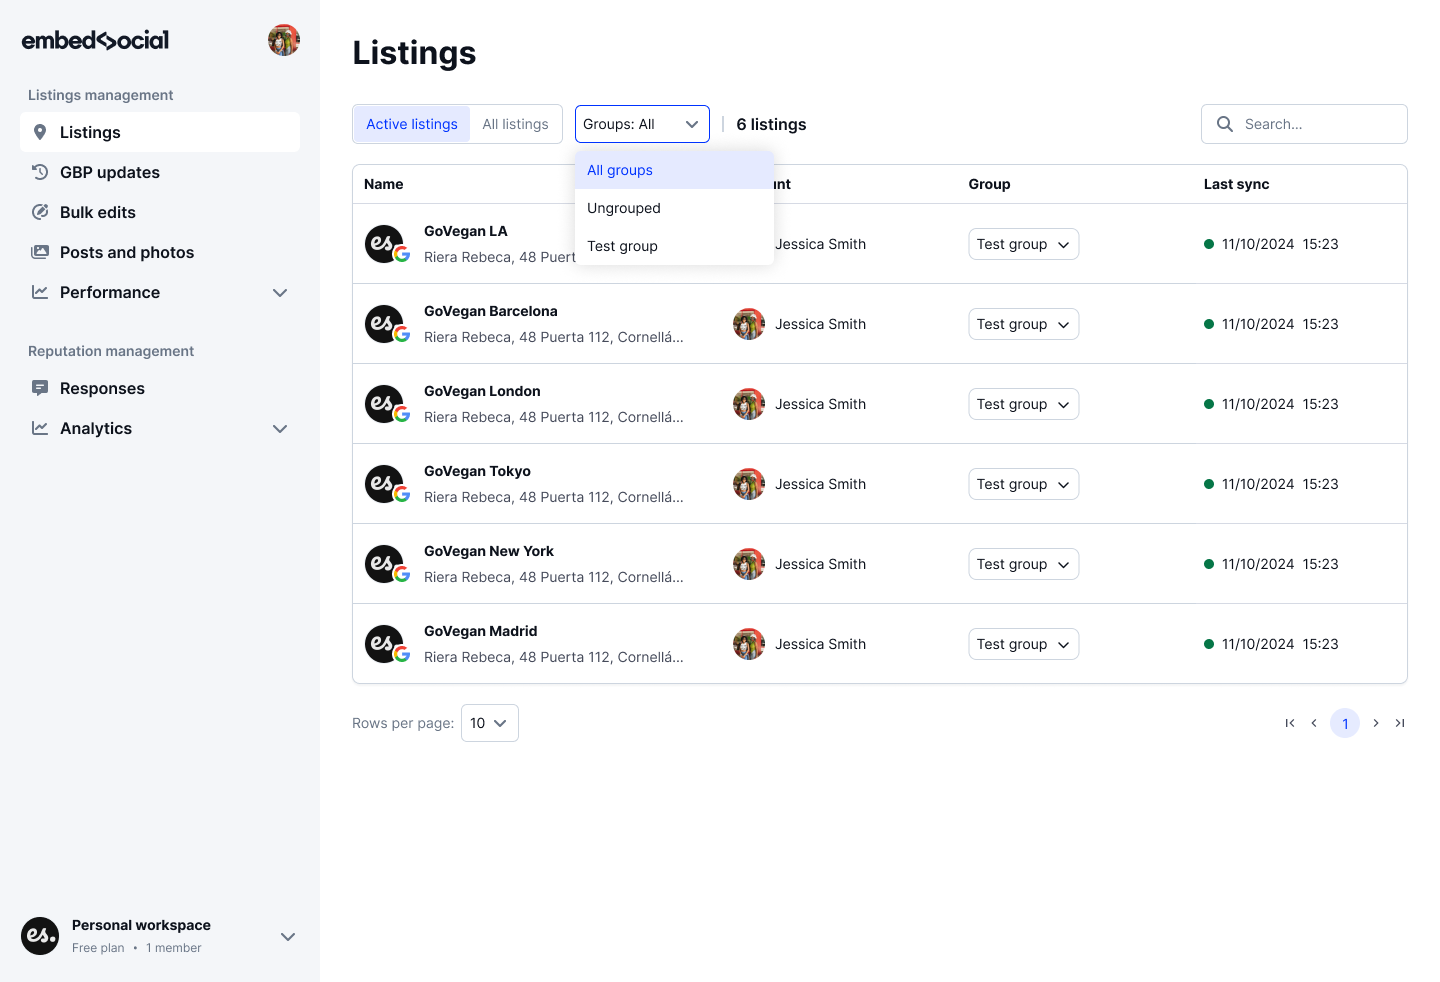Open the Listings section in the sidebar
1440x982 pixels.
coord(90,132)
